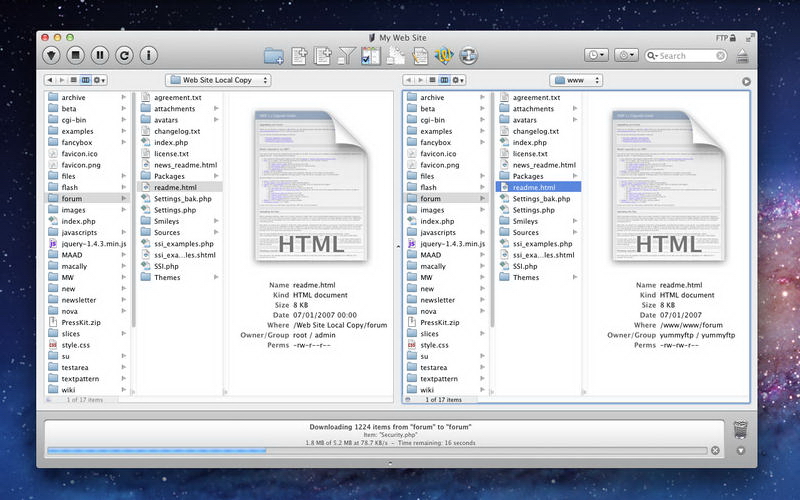This screenshot has width=800, height=500.
Task: Click the filter funnel toolbar icon
Action: (347, 56)
